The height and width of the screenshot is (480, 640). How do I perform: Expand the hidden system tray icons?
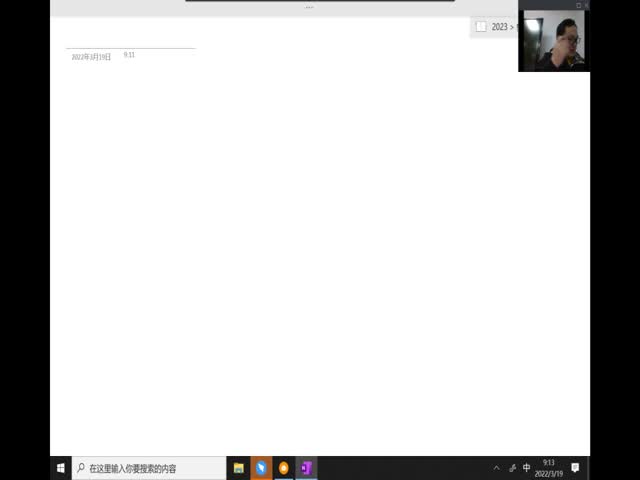tap(496, 468)
